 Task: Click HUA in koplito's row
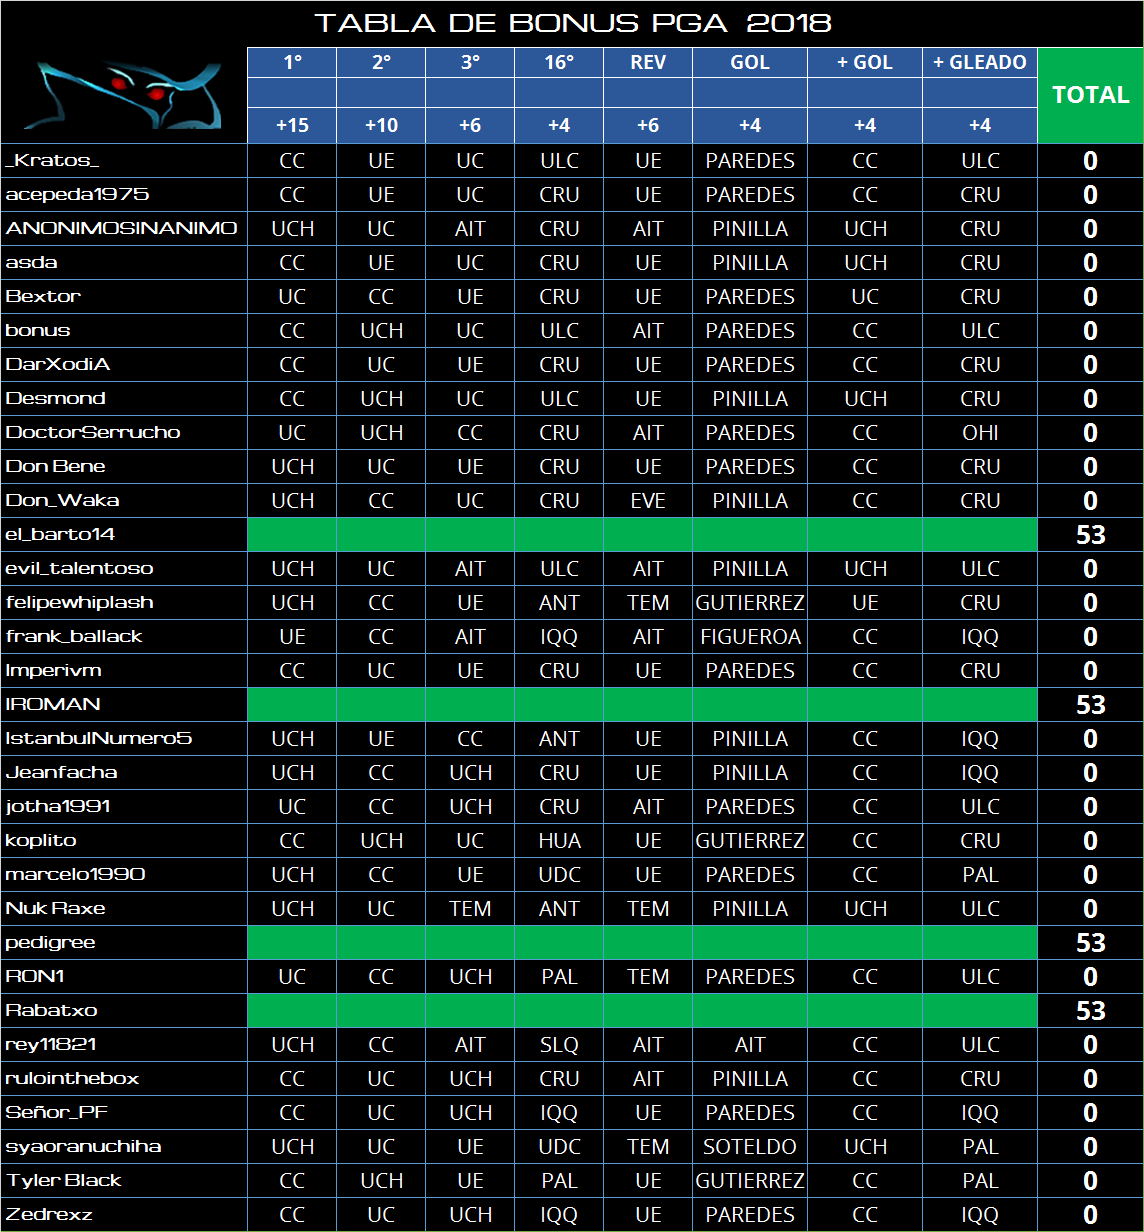559,840
